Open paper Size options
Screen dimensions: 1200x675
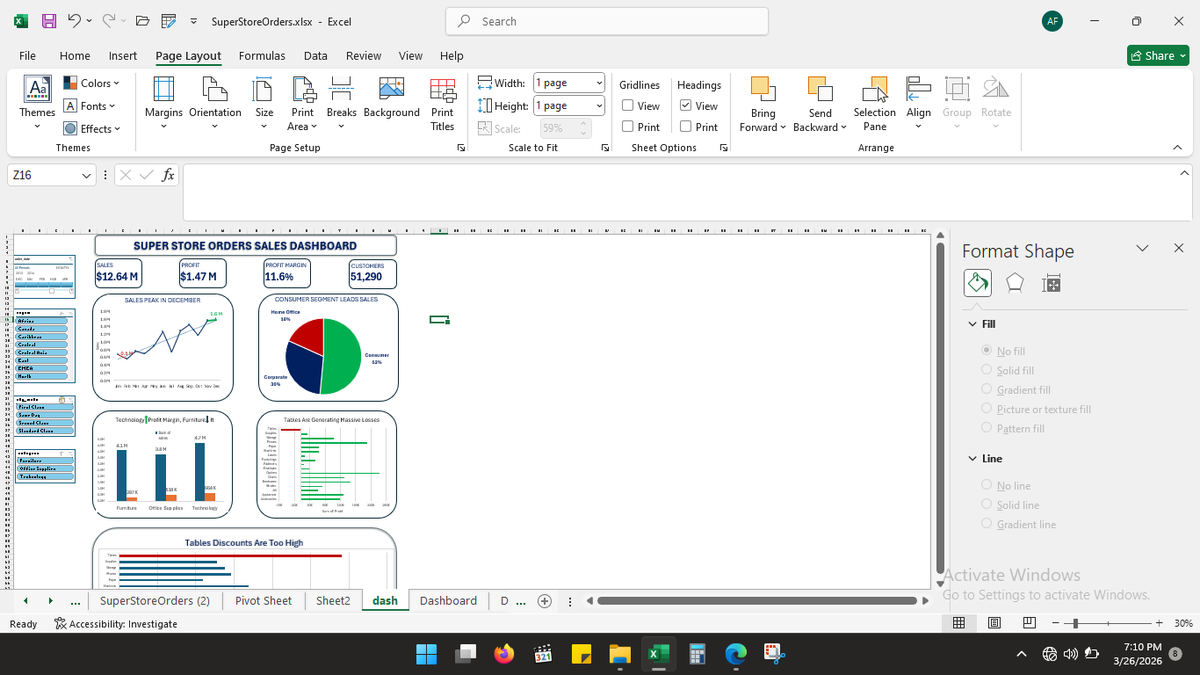[x=265, y=105]
